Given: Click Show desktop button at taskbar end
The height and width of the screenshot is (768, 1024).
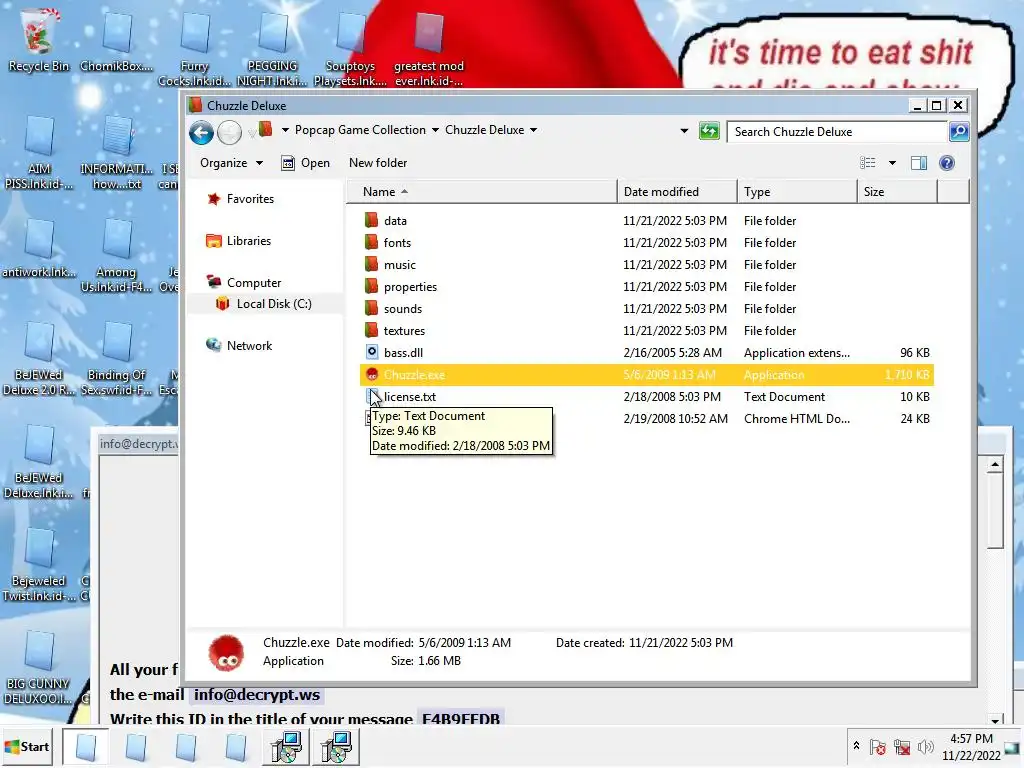Looking at the screenshot, I should tap(1013, 746).
